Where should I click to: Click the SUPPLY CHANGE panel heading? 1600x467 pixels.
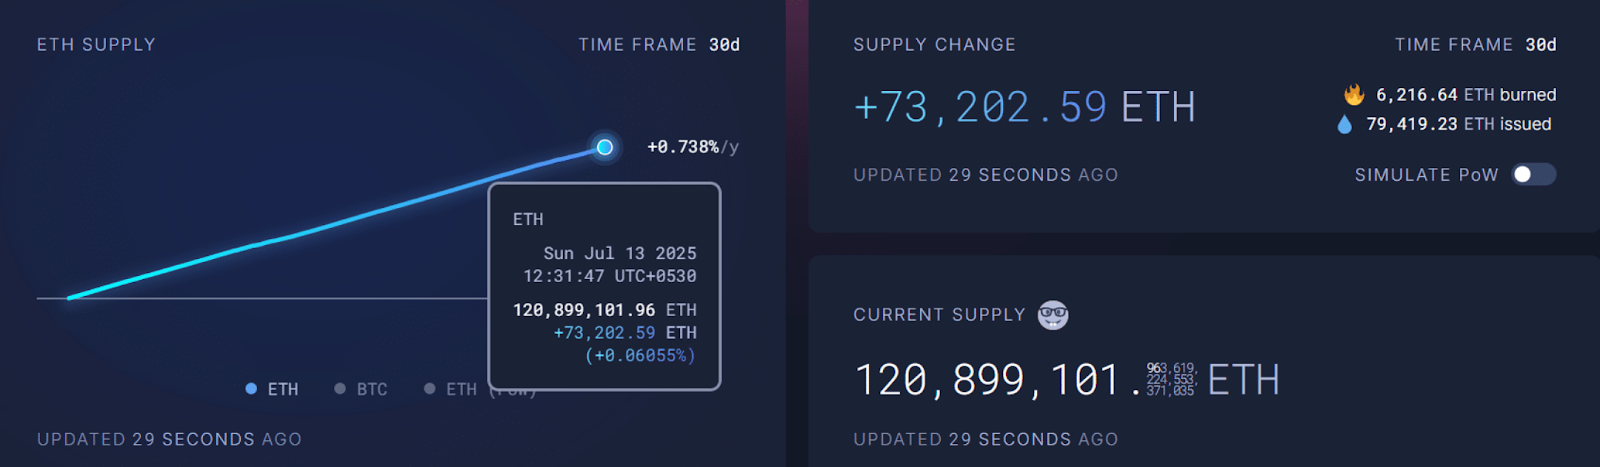pos(934,45)
